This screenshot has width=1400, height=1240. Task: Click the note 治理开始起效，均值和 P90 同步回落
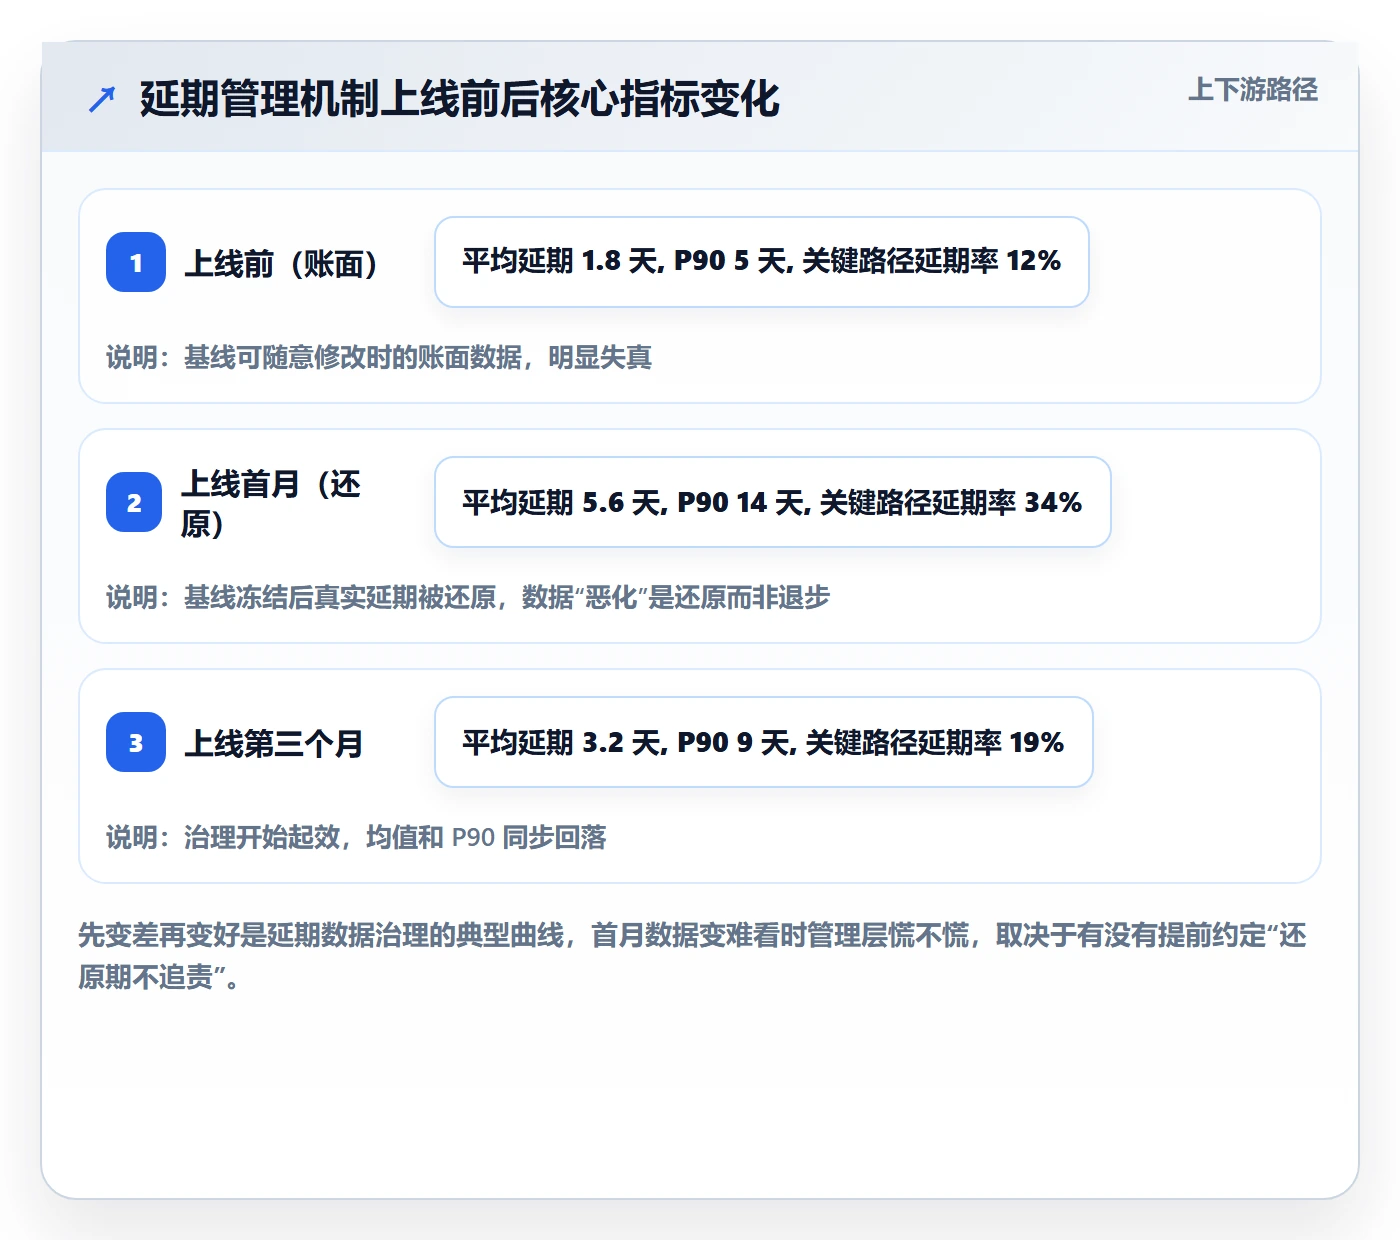click(x=356, y=837)
